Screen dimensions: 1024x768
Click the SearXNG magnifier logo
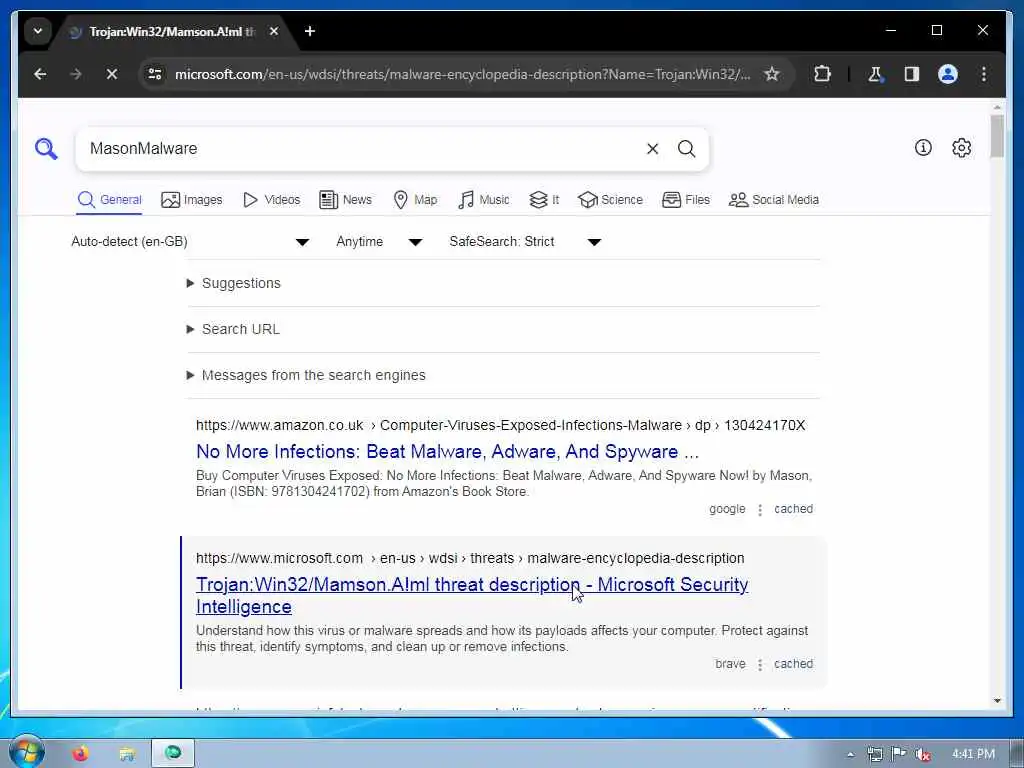[x=46, y=148]
